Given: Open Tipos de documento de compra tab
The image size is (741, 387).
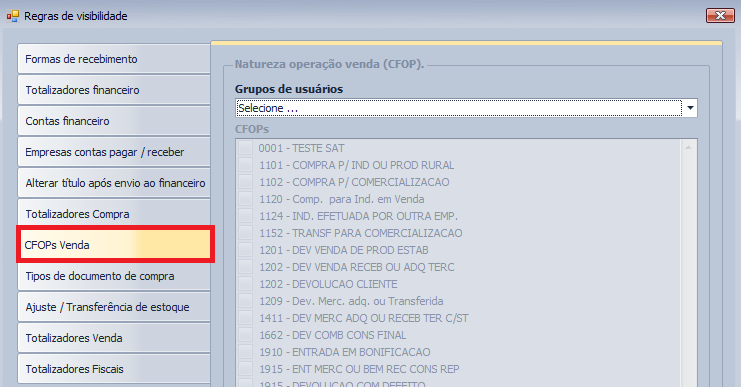Looking at the screenshot, I should pos(114,276).
